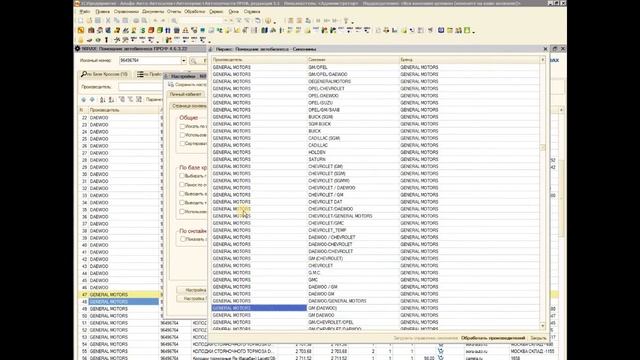Select the DAEWOO GM synonym row
Image resolution: width=640 pixels, height=360 pixels.
coord(375,294)
